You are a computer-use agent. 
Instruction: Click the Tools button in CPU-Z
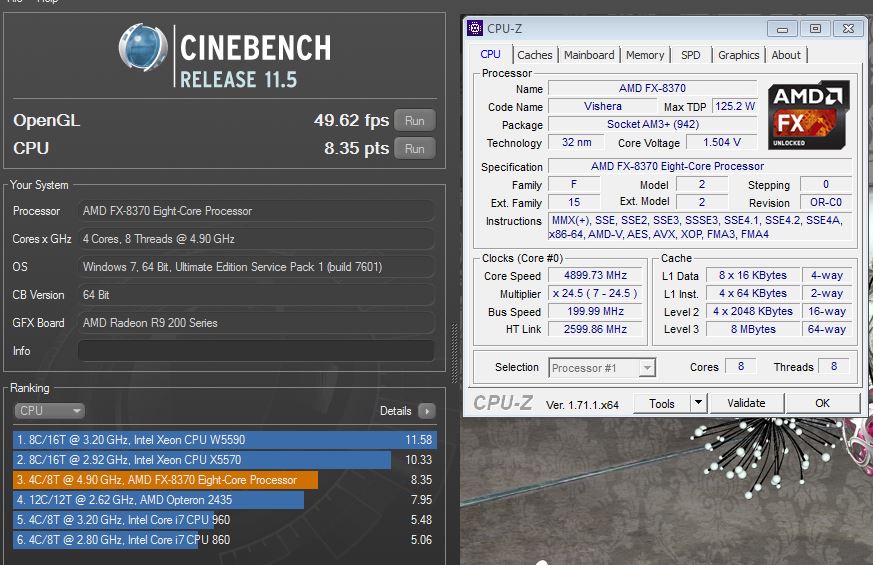(662, 403)
